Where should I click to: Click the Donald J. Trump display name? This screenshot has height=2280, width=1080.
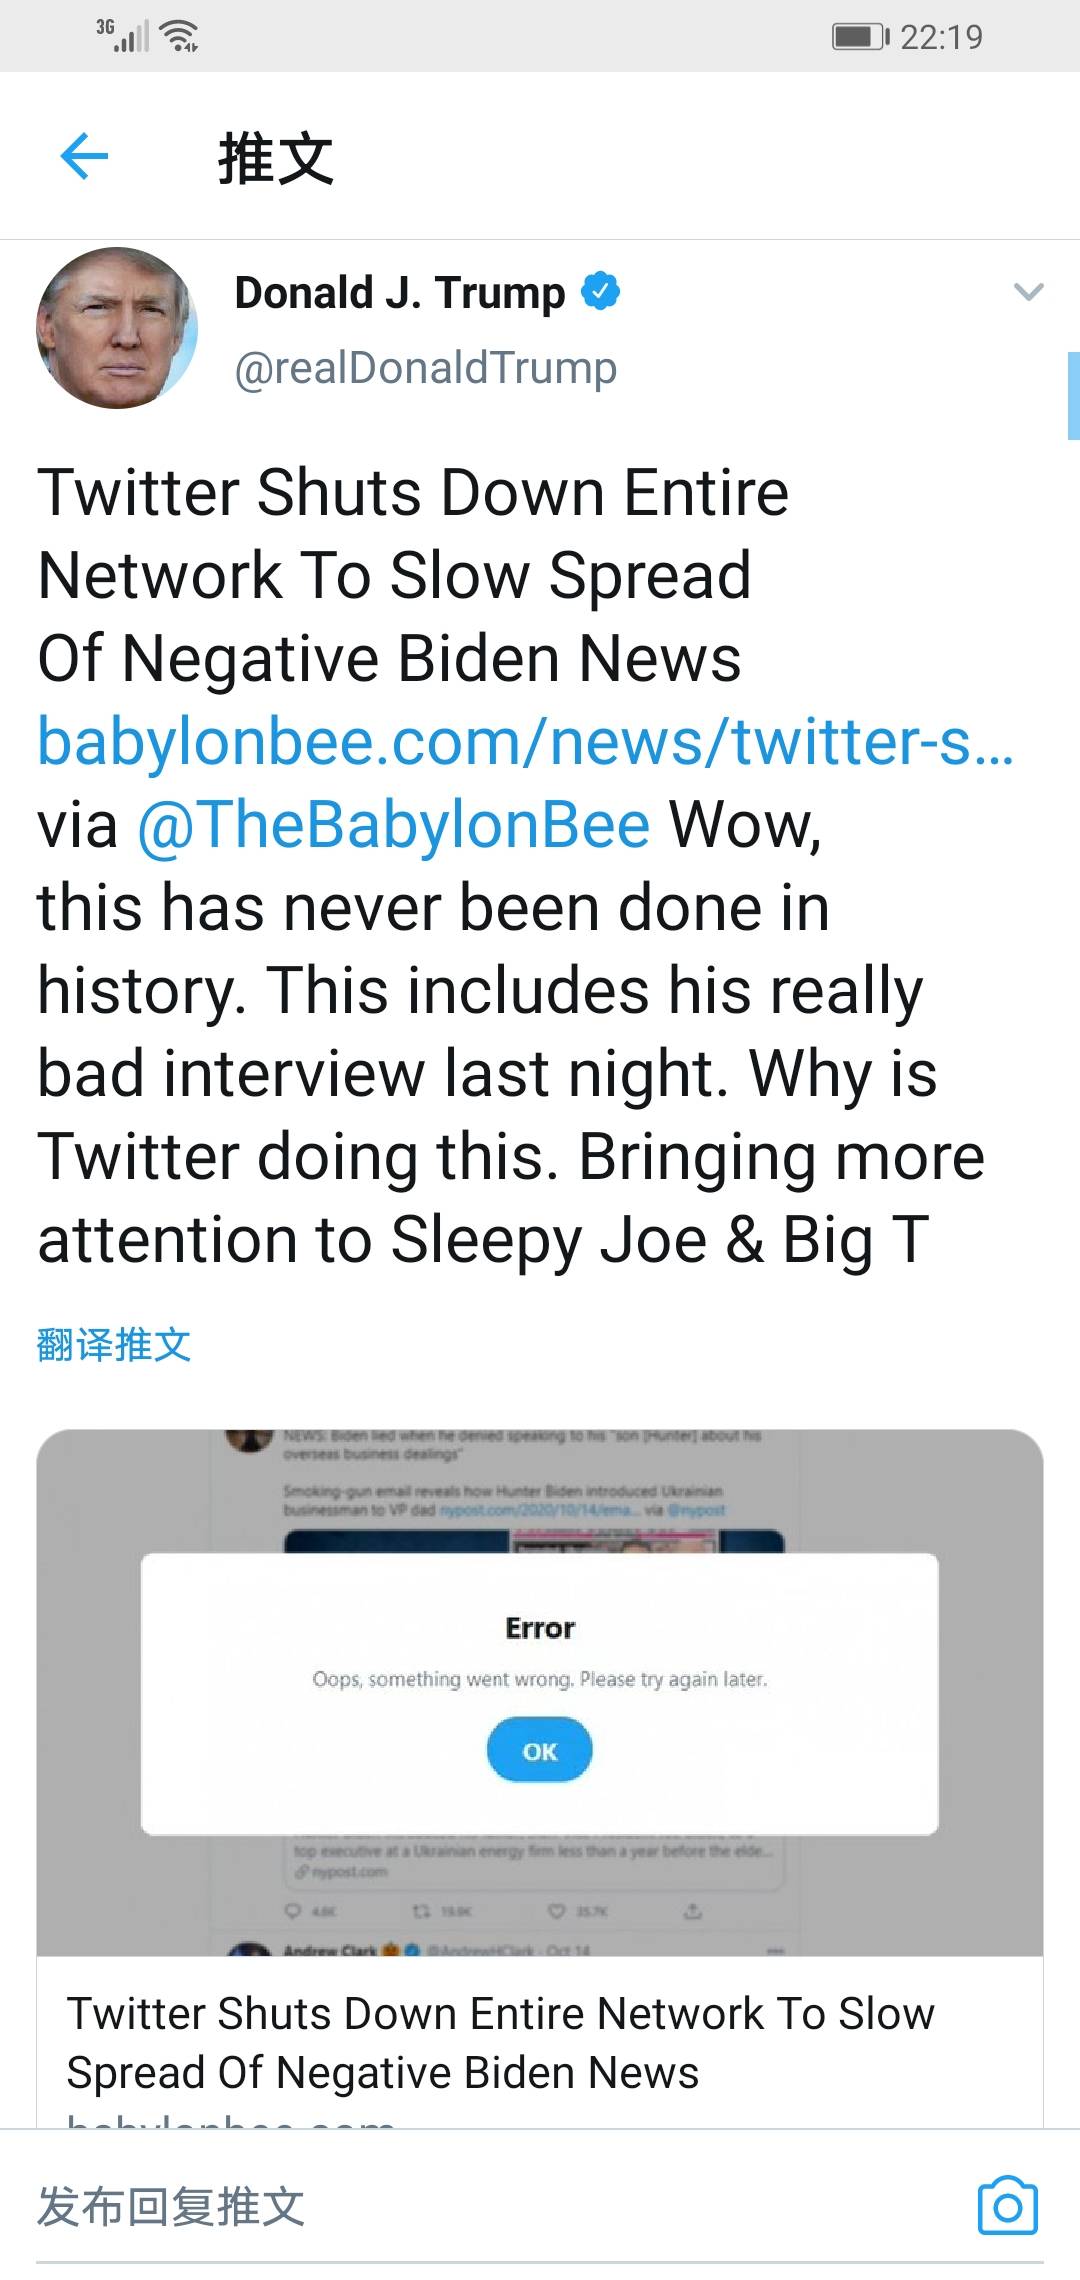pyautogui.click(x=399, y=293)
